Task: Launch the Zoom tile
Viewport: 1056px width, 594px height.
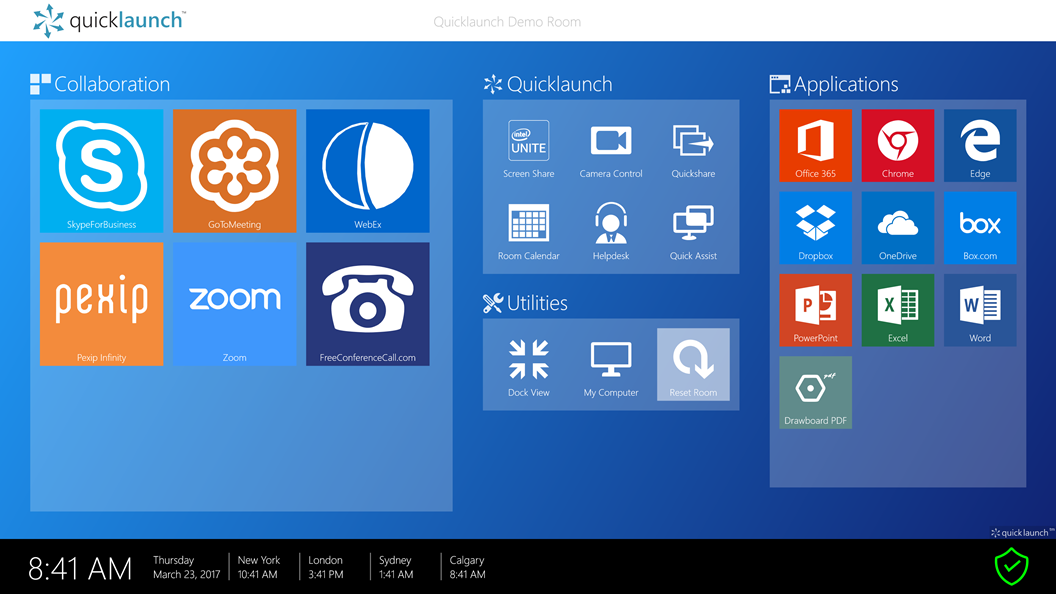Action: click(x=234, y=304)
